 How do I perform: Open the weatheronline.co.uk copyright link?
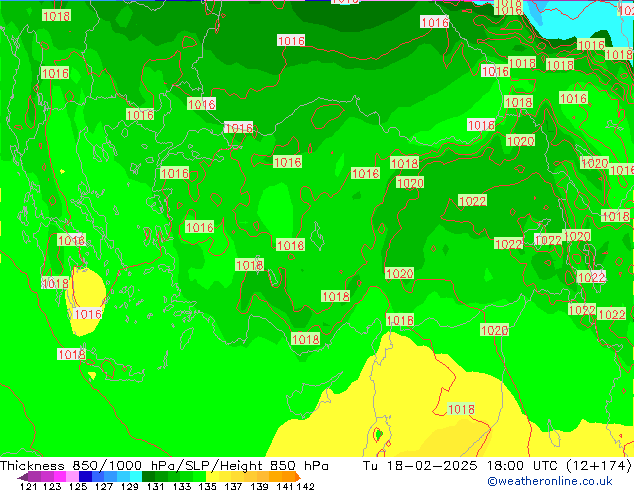[549, 481]
